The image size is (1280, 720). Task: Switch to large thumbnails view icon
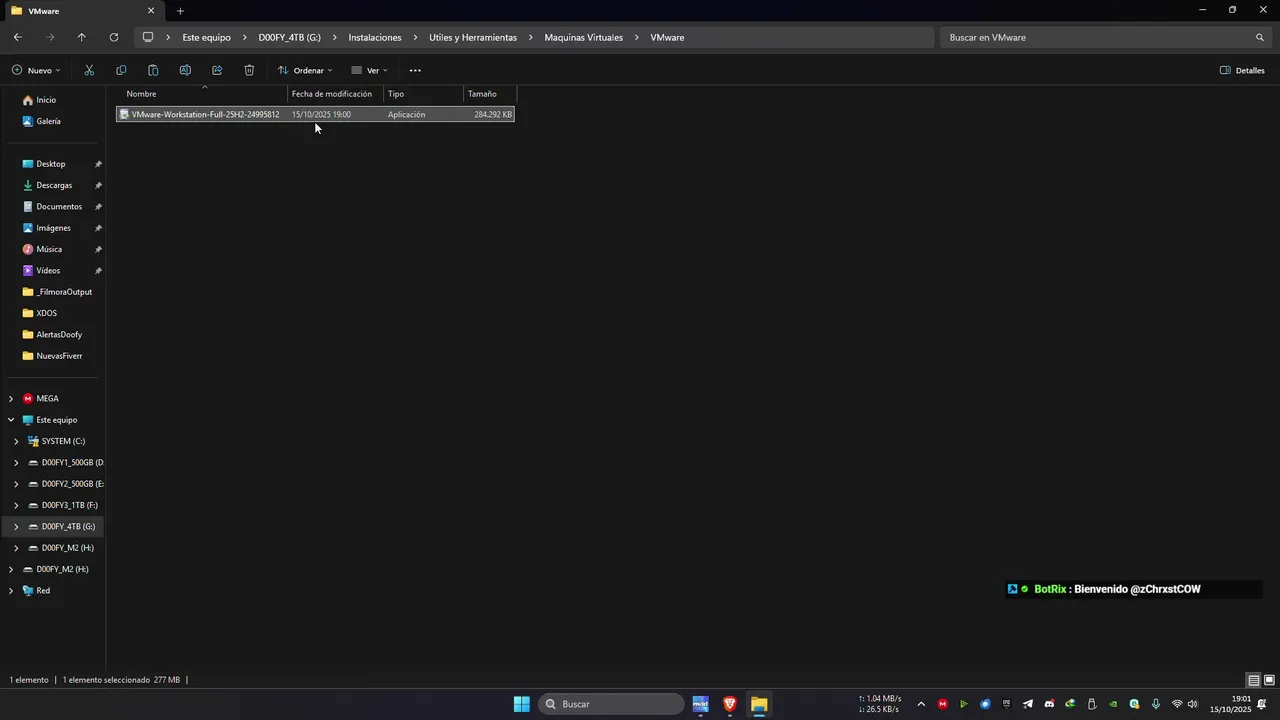(x=1268, y=680)
